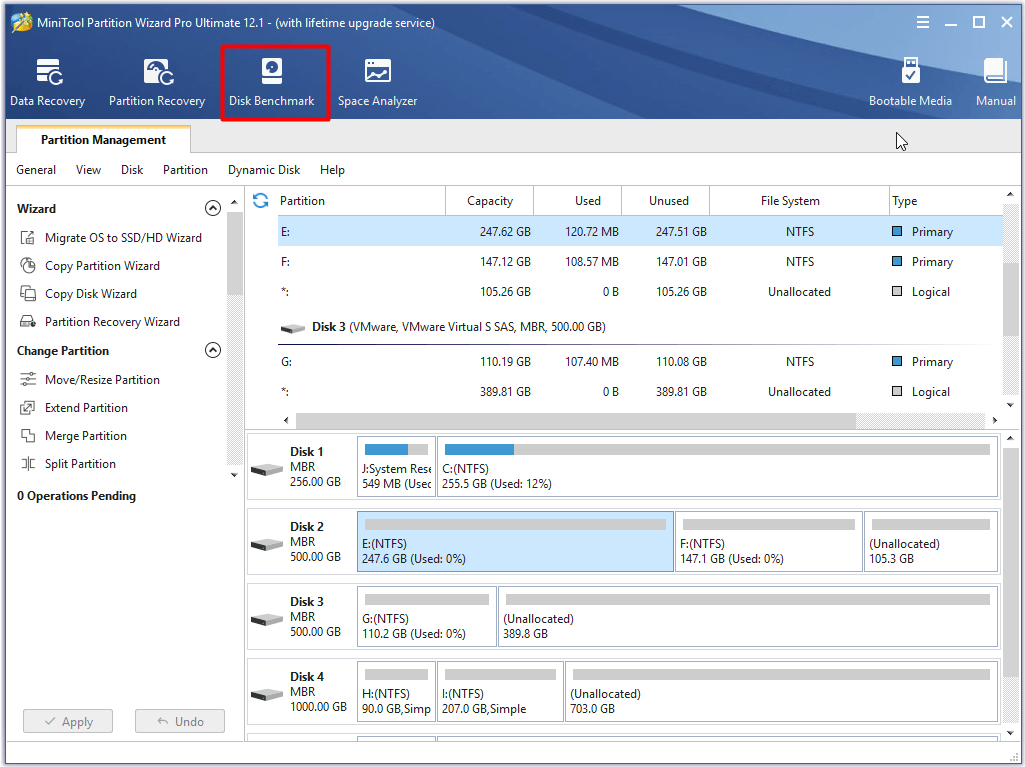This screenshot has height=767, width=1025.
Task: Launch Copy Partition Wizard
Action: point(90,266)
